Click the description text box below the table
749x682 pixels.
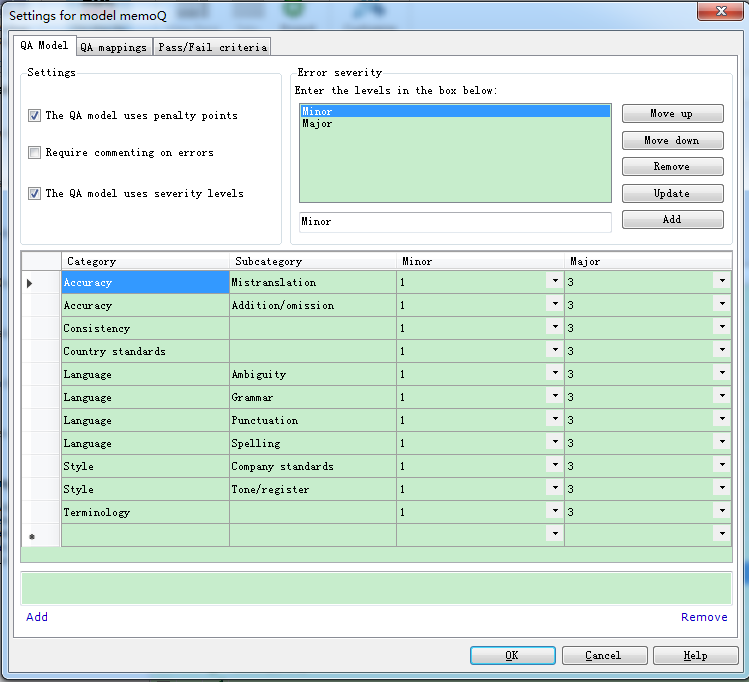pos(376,589)
